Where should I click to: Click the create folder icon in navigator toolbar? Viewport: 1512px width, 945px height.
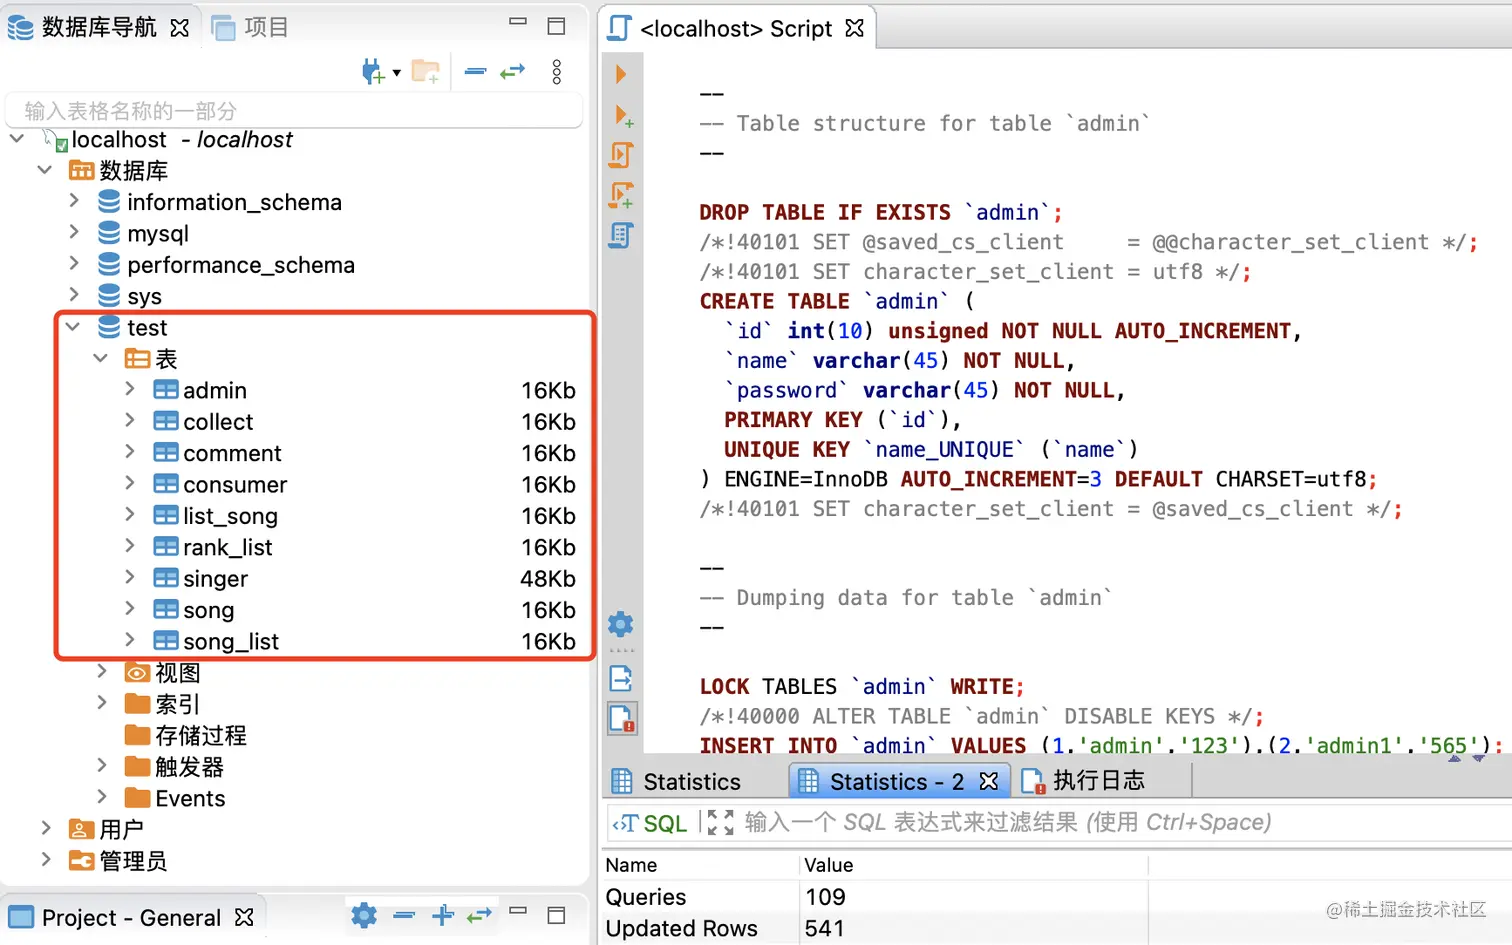click(426, 72)
